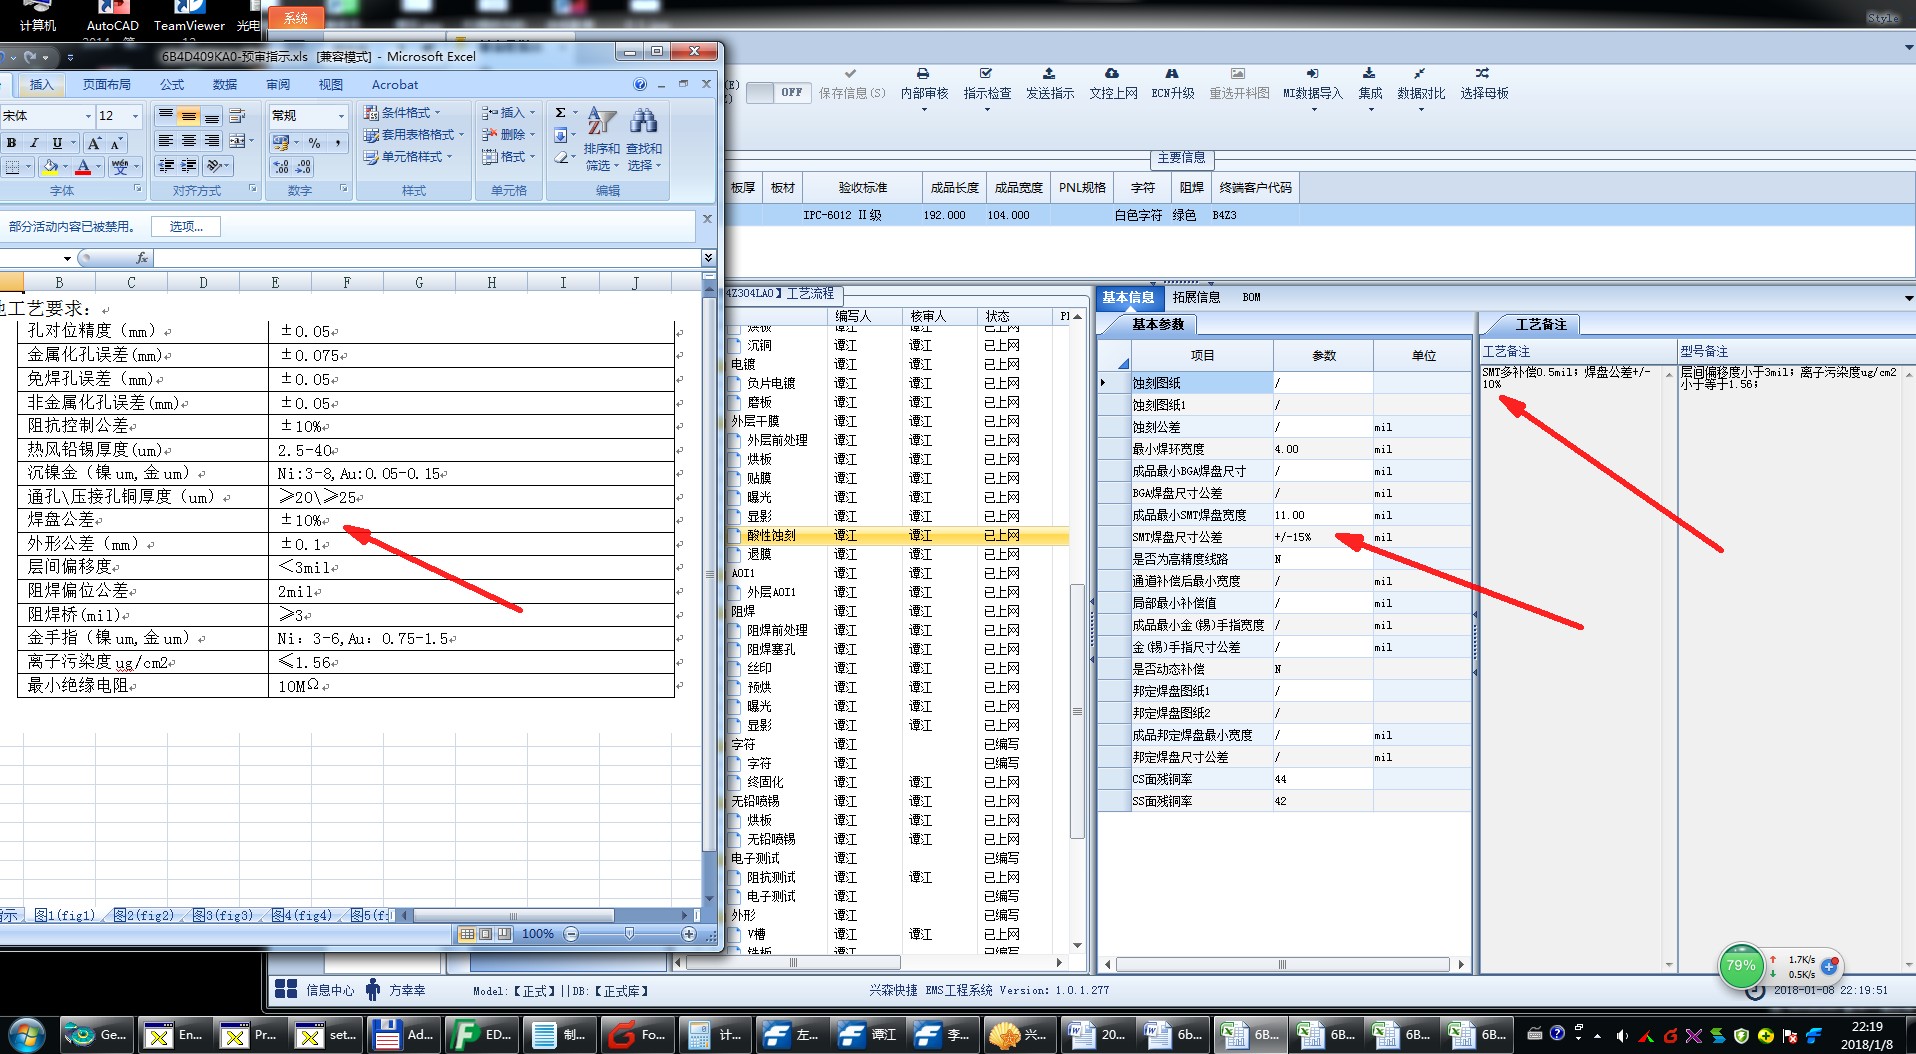The width and height of the screenshot is (1916, 1054).
Task: Click the comma style icon
Action: [338, 143]
